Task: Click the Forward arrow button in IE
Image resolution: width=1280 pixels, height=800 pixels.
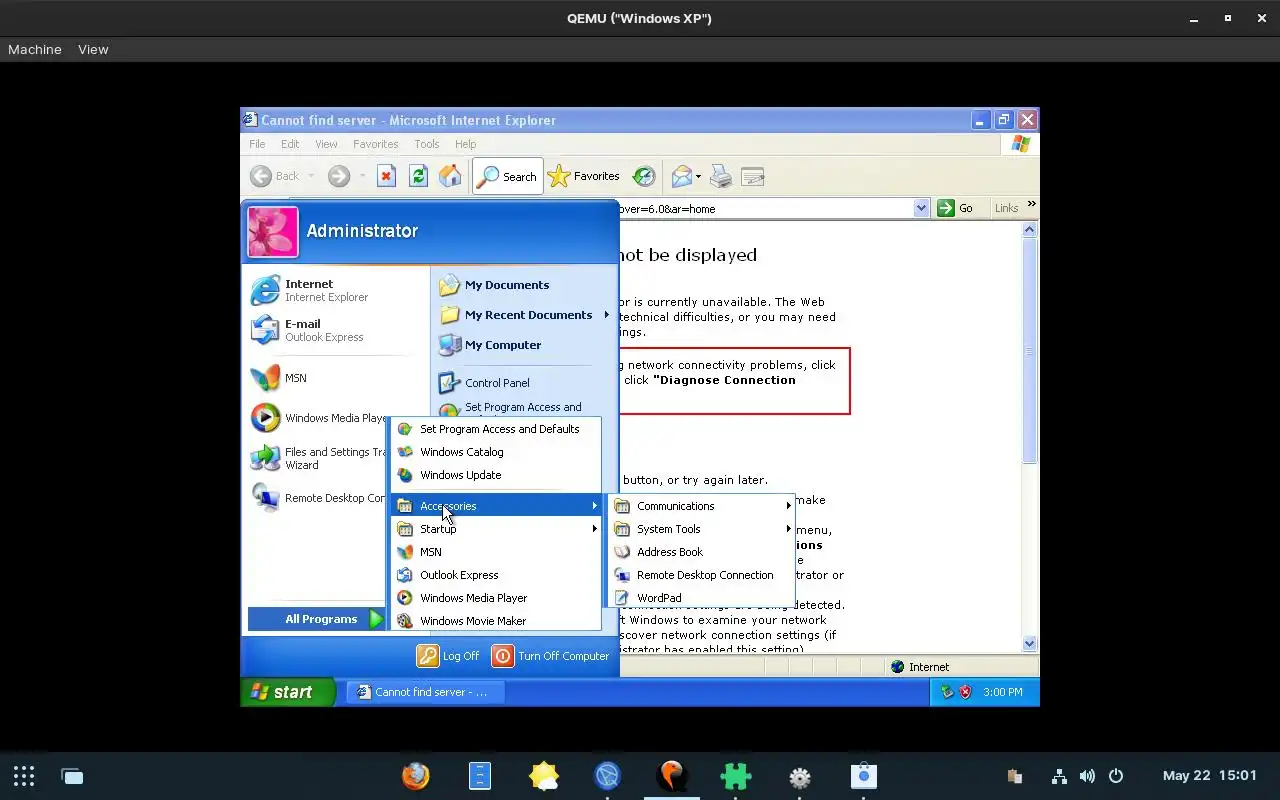Action: (339, 177)
